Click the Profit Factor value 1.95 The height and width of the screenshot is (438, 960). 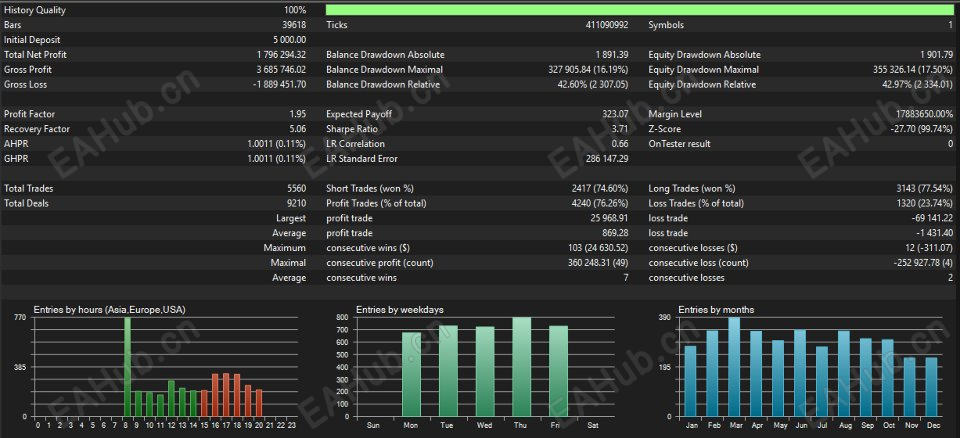[298, 115]
